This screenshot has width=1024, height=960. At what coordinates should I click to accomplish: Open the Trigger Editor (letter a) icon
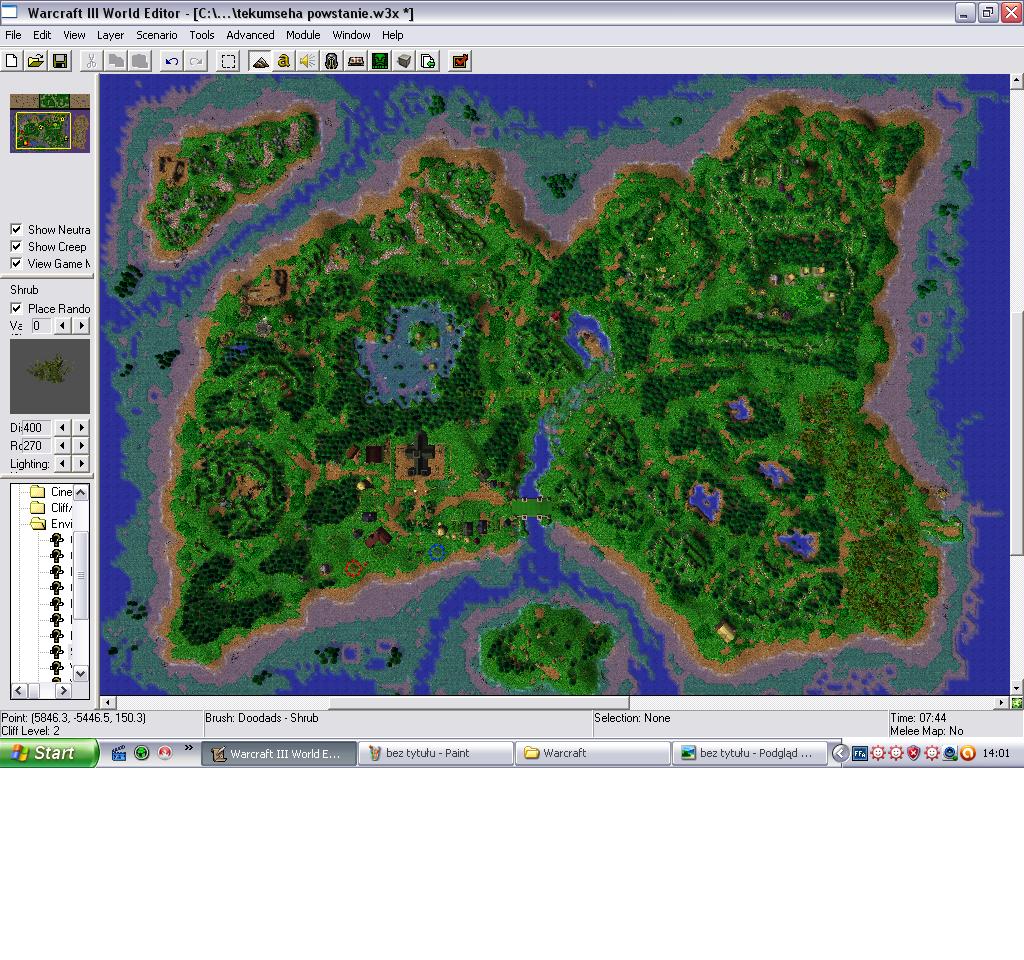pos(283,61)
